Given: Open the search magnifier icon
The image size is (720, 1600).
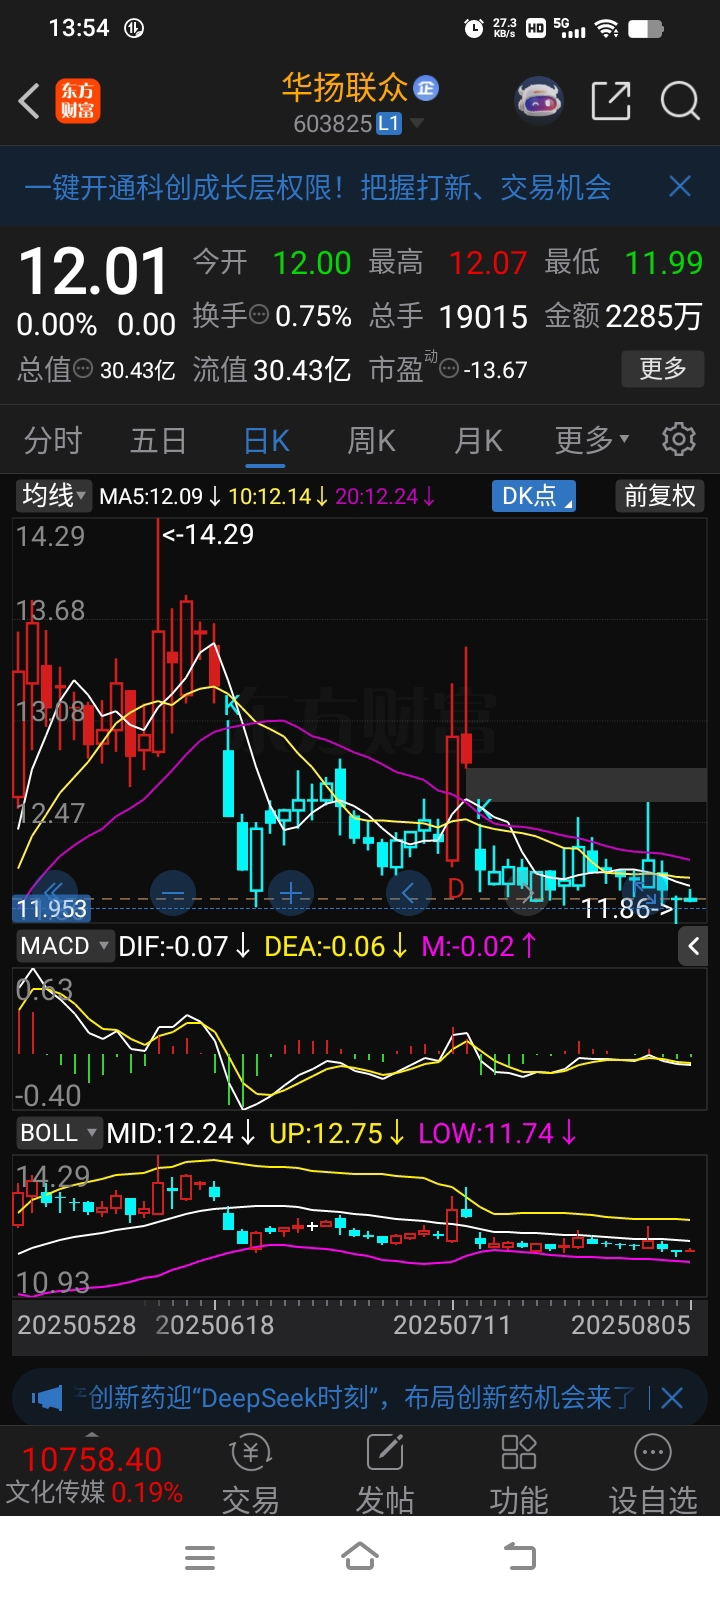Looking at the screenshot, I should (x=680, y=101).
